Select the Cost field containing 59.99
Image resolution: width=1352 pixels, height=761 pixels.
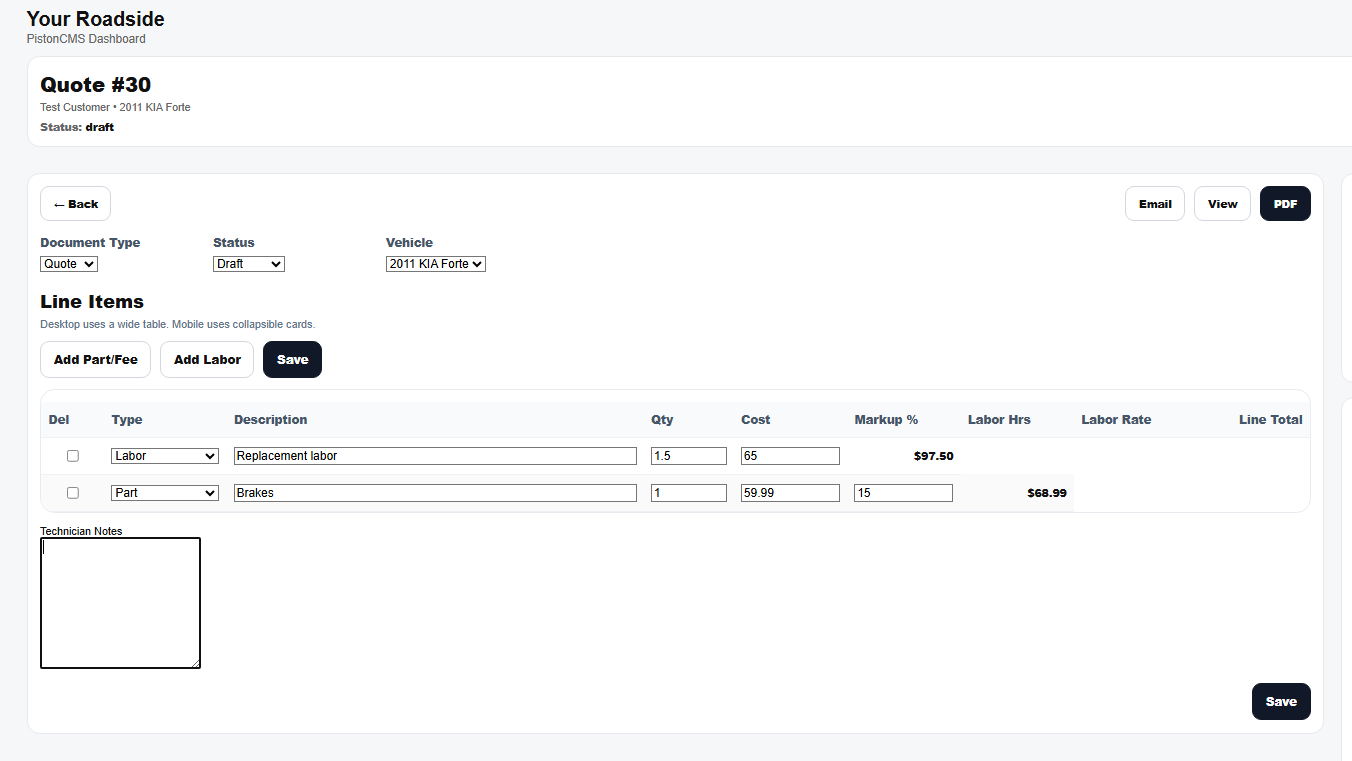(x=790, y=492)
